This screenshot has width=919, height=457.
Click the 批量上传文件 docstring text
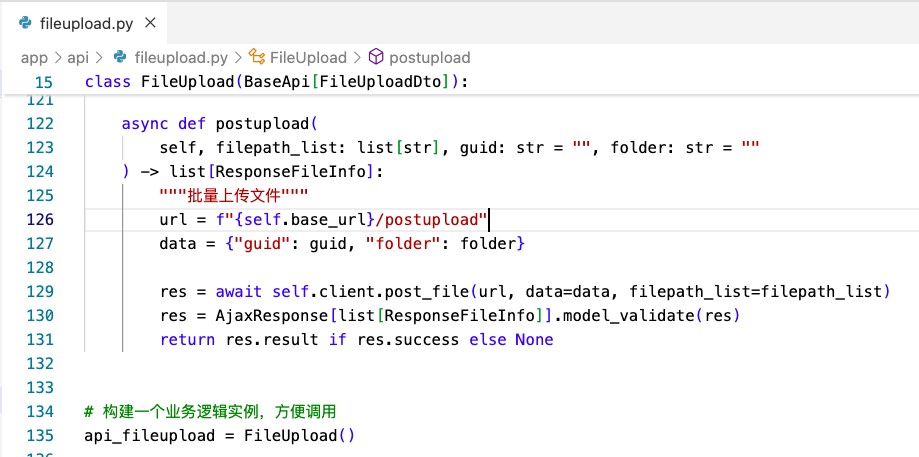234,195
